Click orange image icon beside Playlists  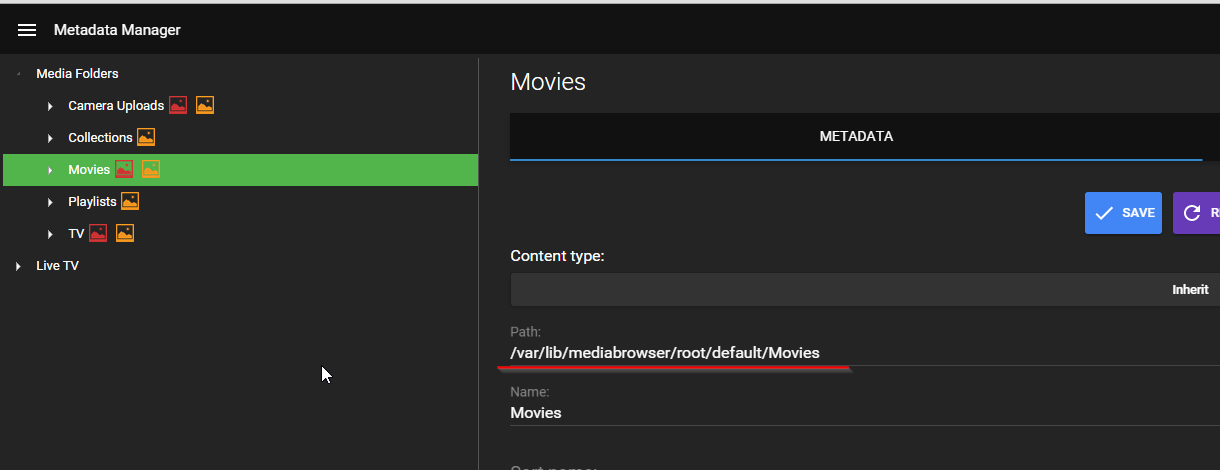click(130, 201)
